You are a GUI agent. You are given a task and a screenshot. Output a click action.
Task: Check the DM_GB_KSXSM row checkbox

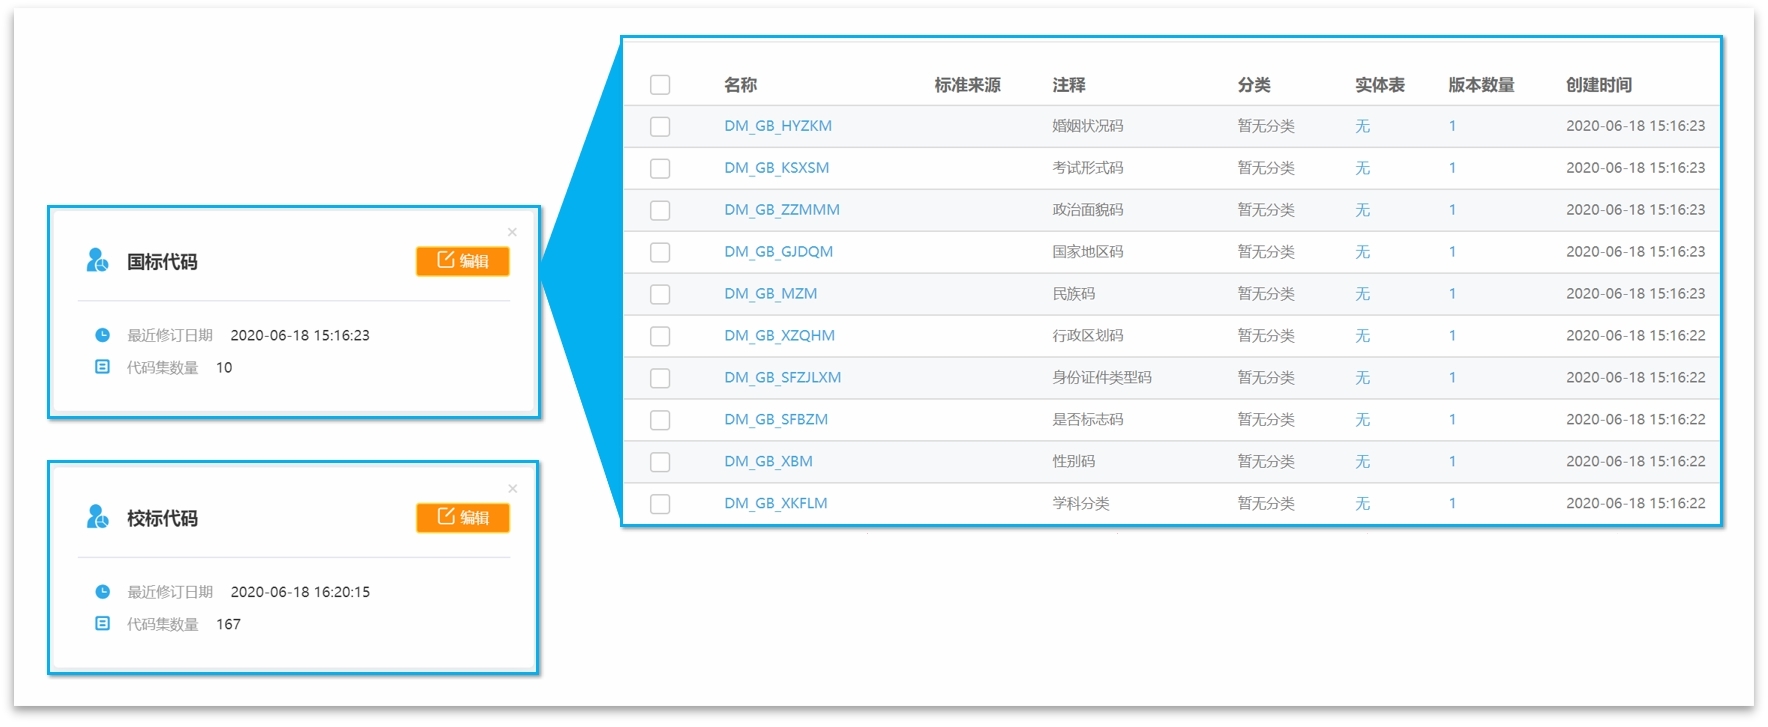660,169
